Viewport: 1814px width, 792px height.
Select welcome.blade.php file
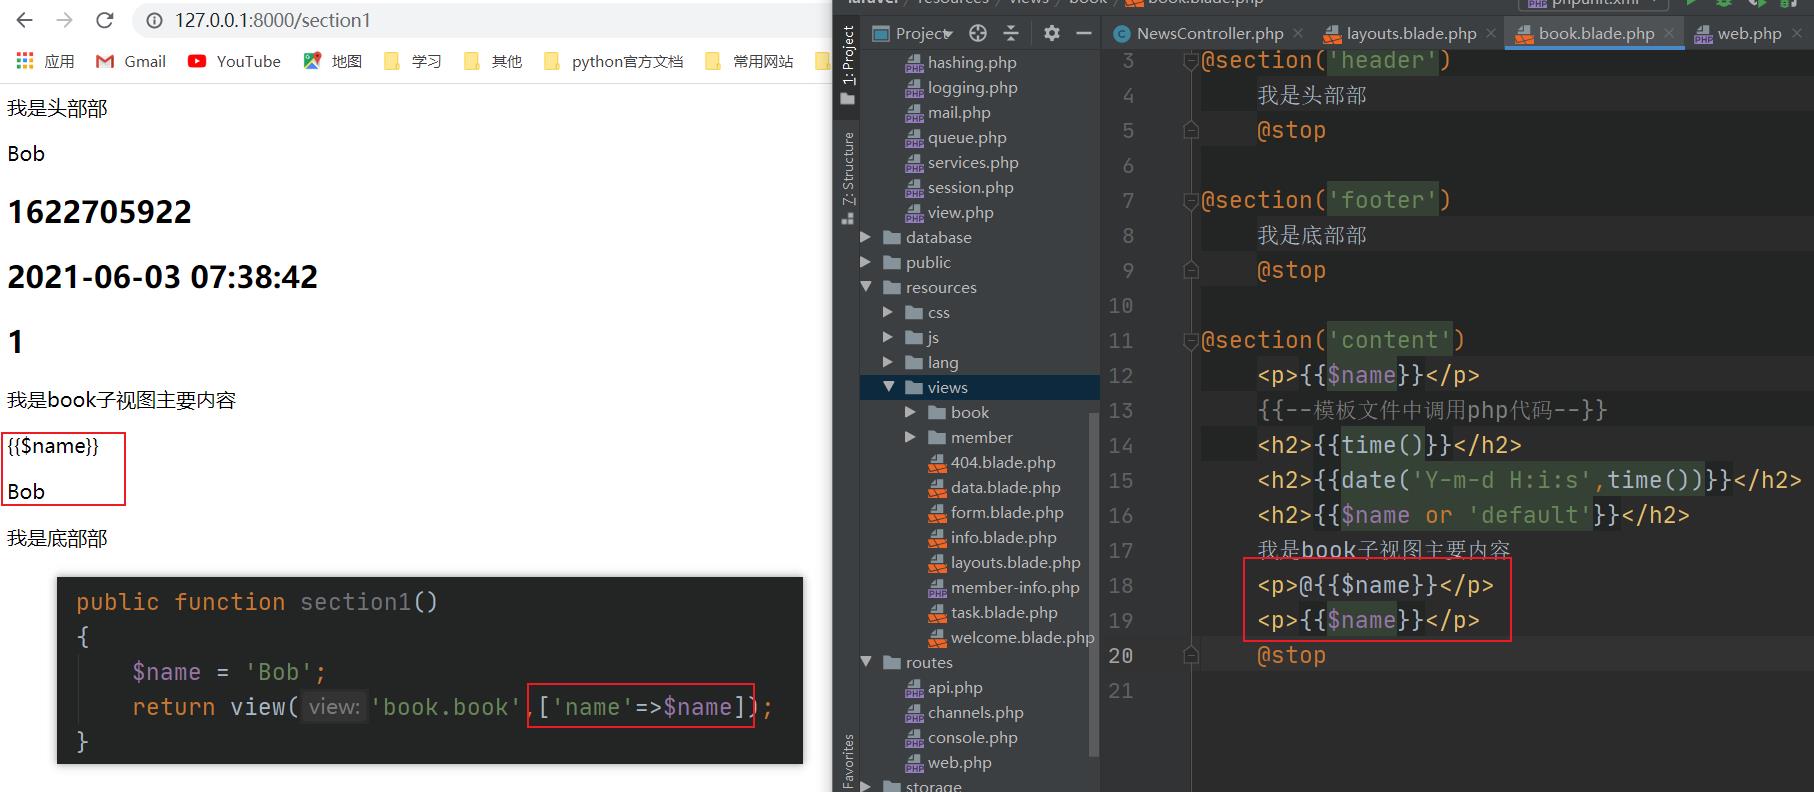(1011, 637)
